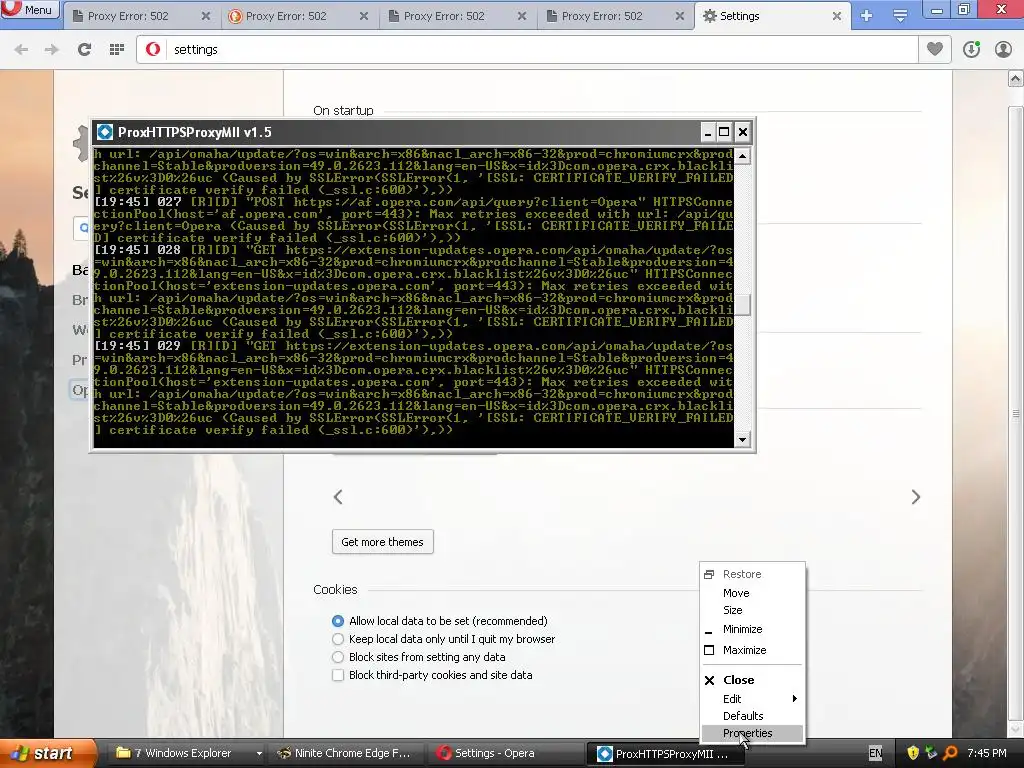Expand the Windows Explorer taskbar group dropdown
1024x768 pixels.
259,754
